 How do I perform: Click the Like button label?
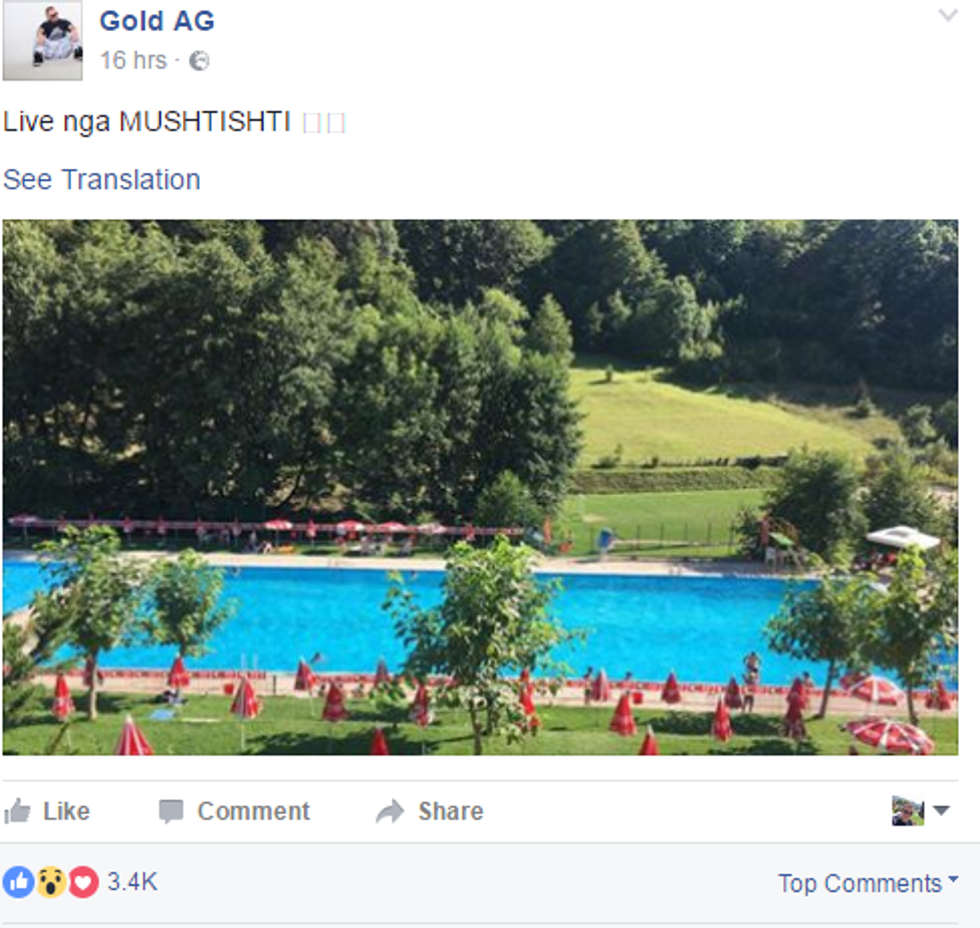point(66,811)
